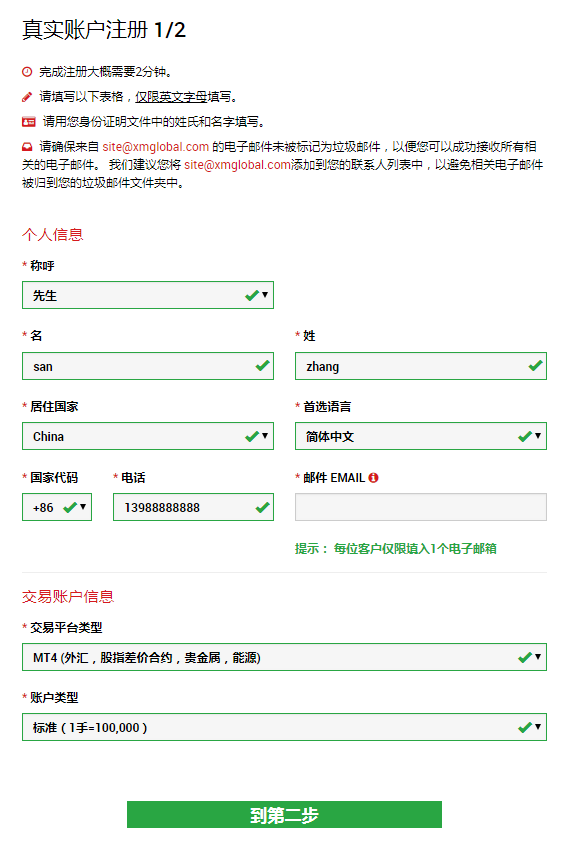Viewport: 572px width, 844px height.
Task: Click the 名 input field containing san
Action: click(148, 366)
